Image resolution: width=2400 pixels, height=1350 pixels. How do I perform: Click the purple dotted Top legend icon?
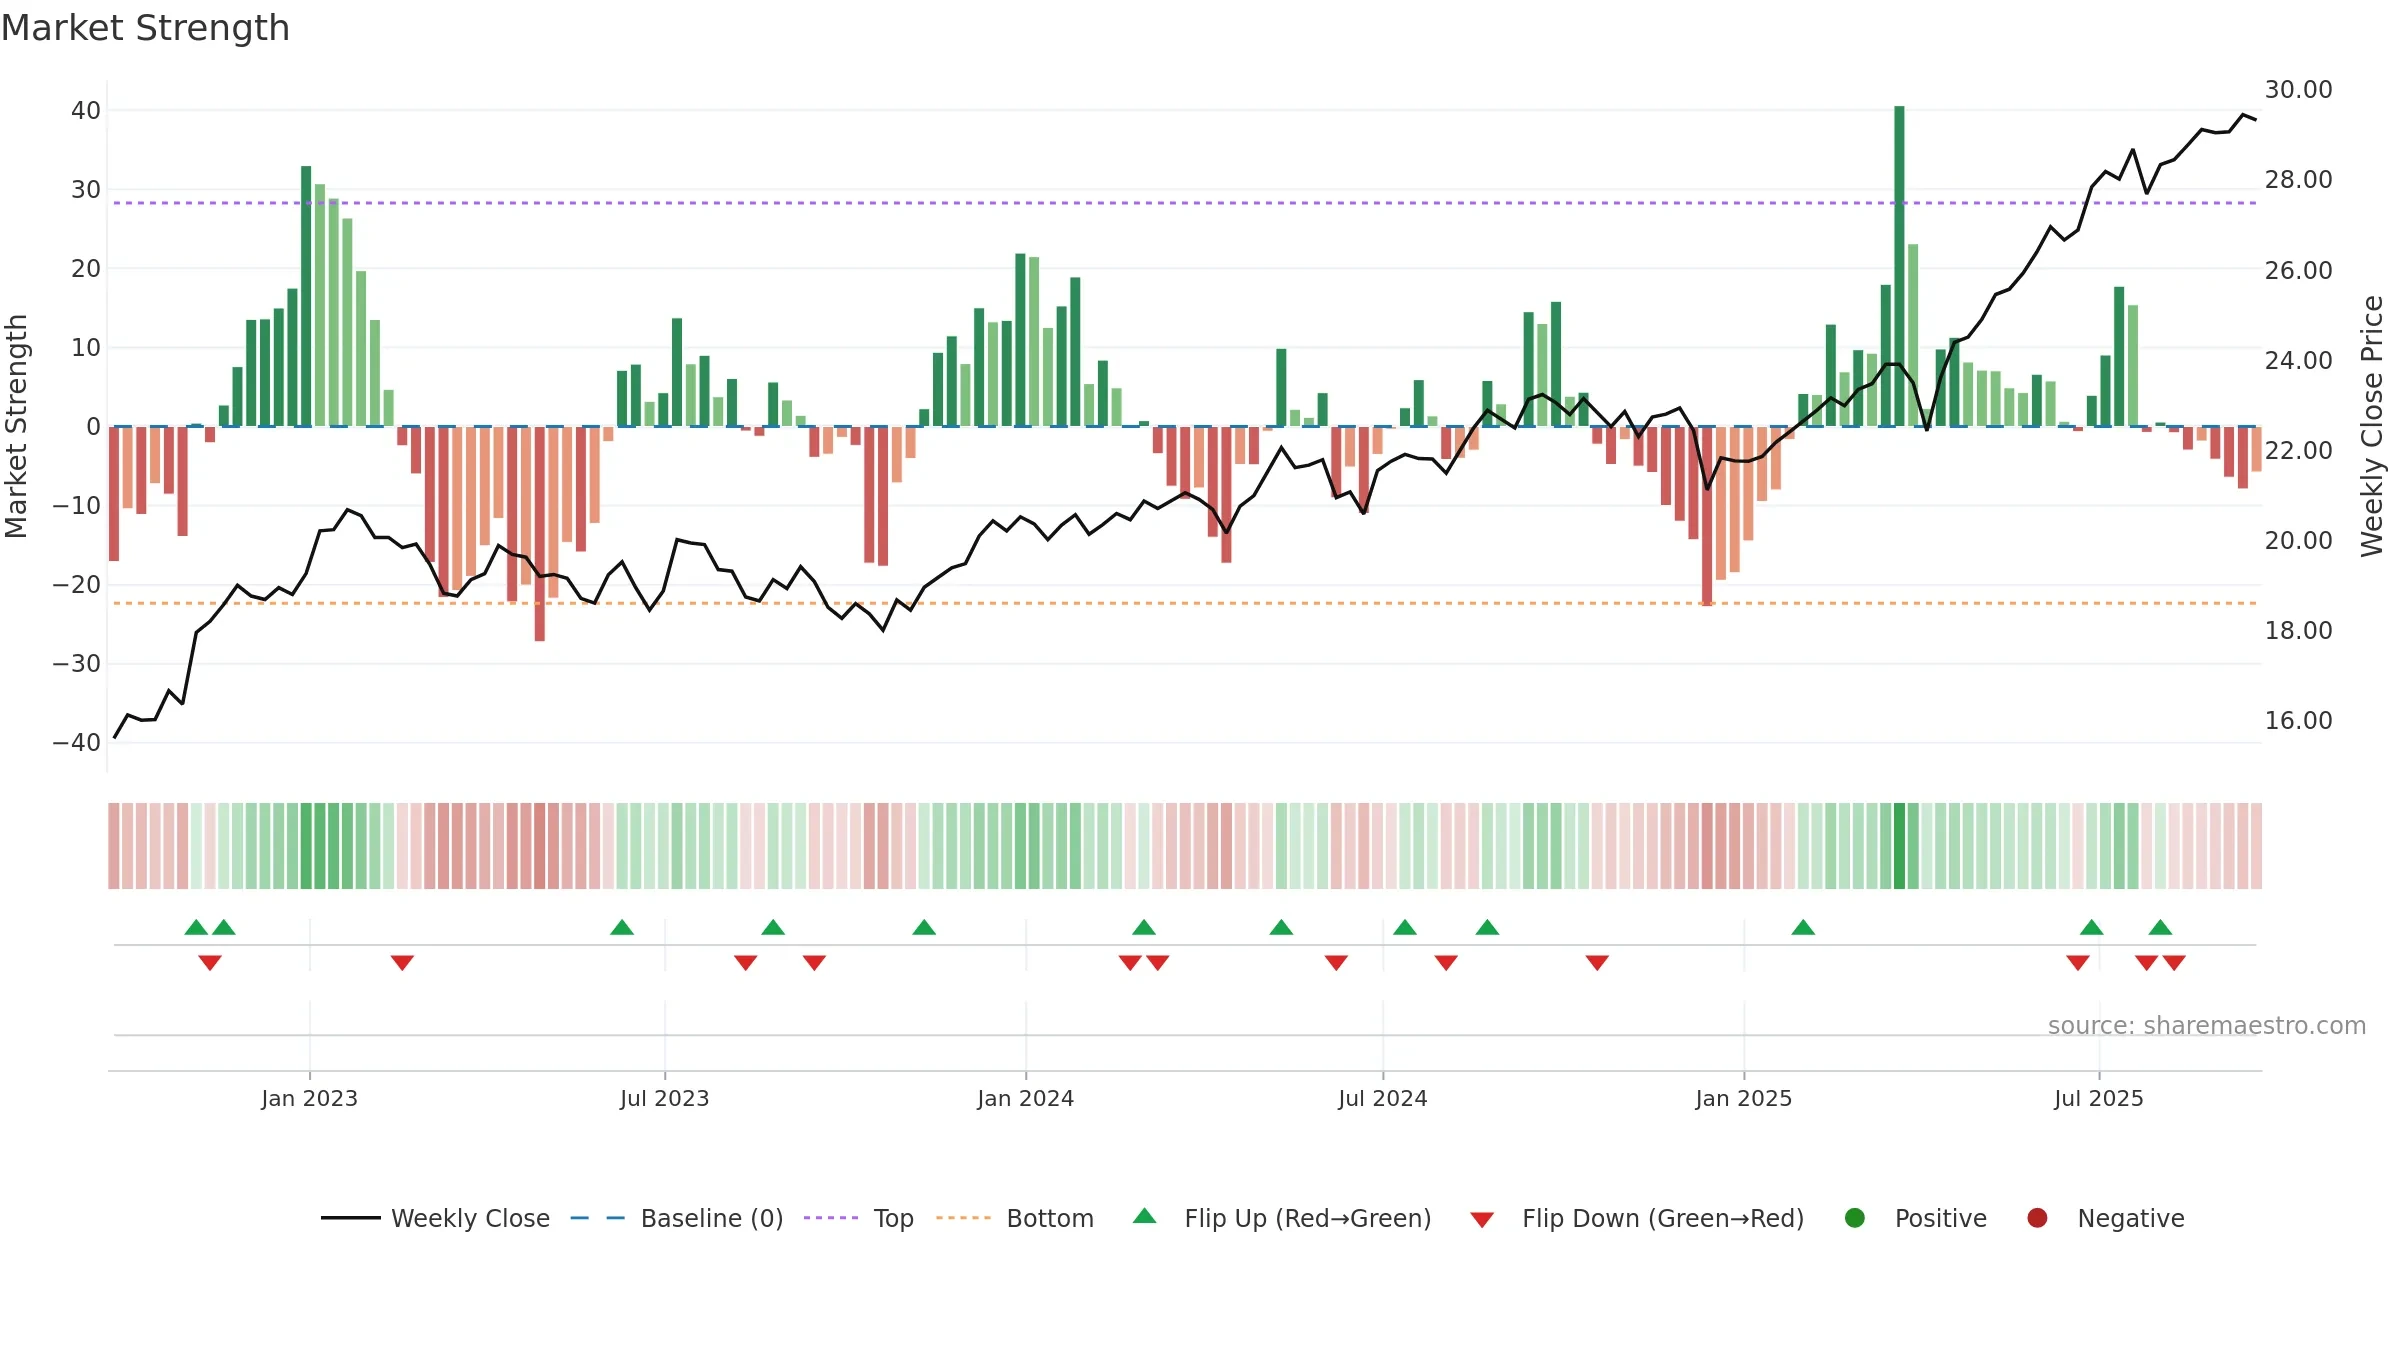coord(831,1218)
